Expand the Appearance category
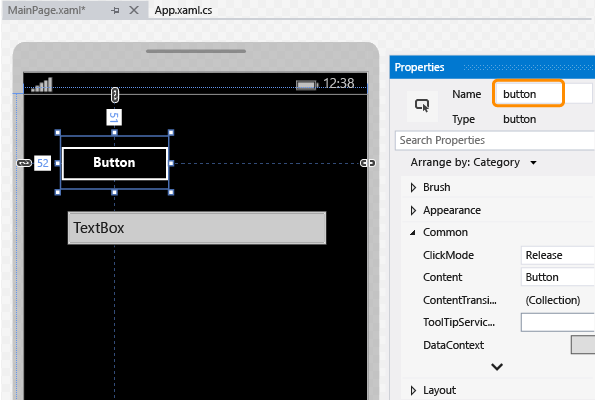 coord(413,211)
